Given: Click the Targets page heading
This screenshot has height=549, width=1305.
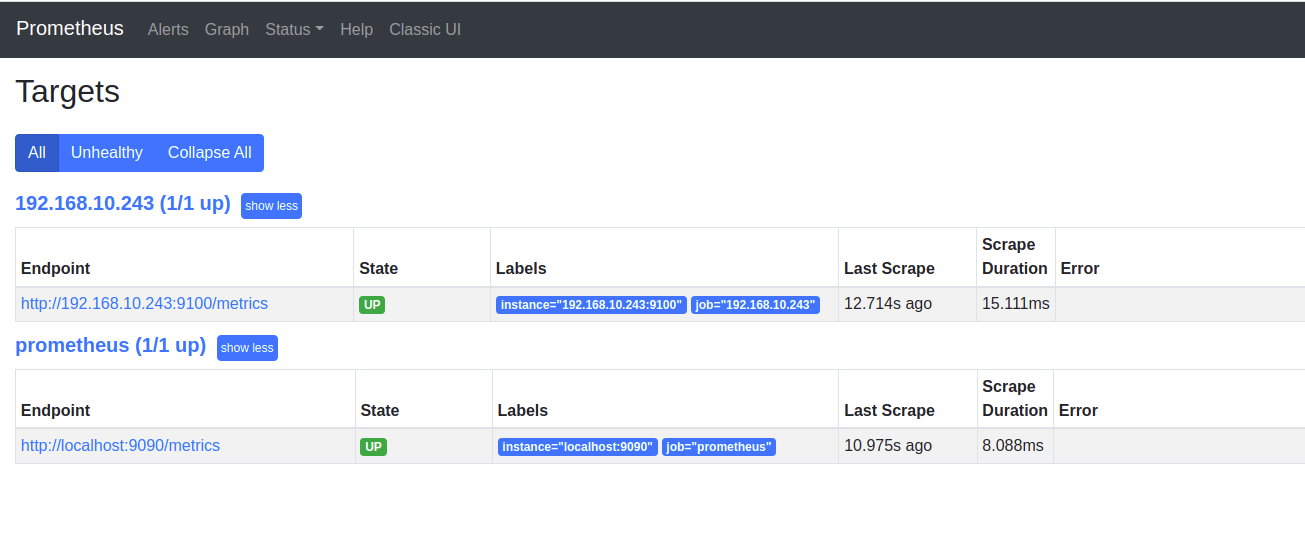Looking at the screenshot, I should click(68, 91).
